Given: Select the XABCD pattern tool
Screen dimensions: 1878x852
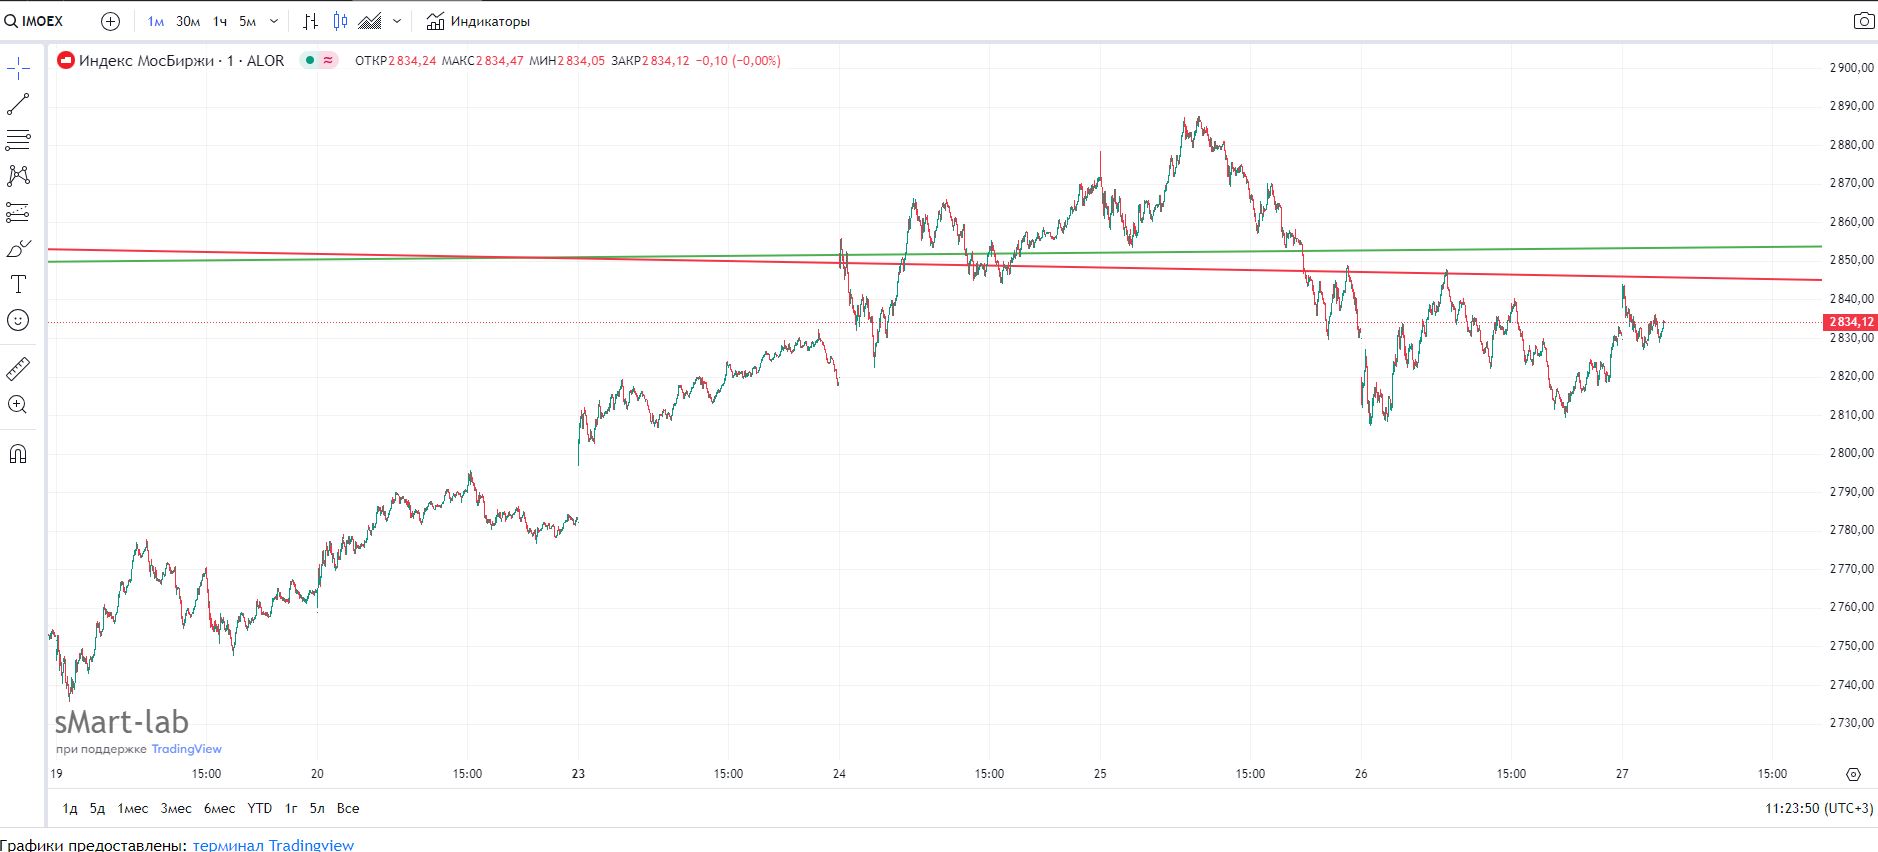Looking at the screenshot, I should pyautogui.click(x=18, y=176).
